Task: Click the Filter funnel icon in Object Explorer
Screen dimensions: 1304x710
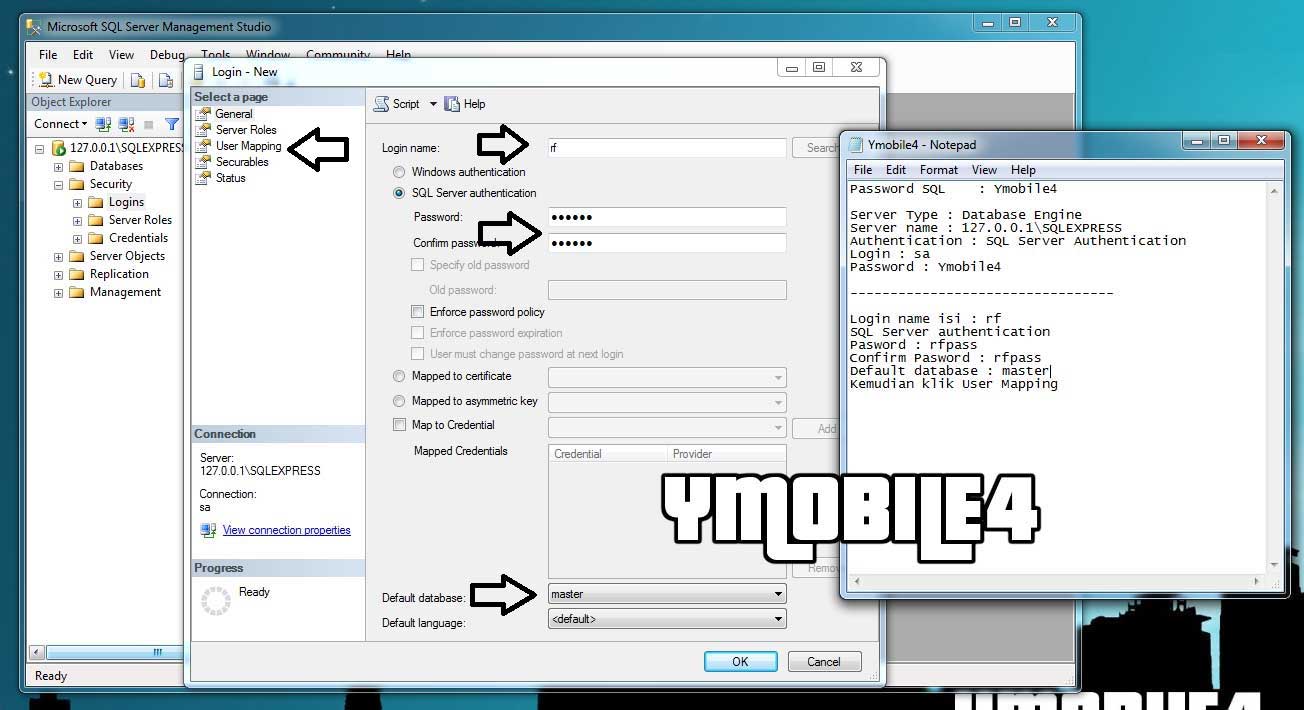Action: pos(172,124)
